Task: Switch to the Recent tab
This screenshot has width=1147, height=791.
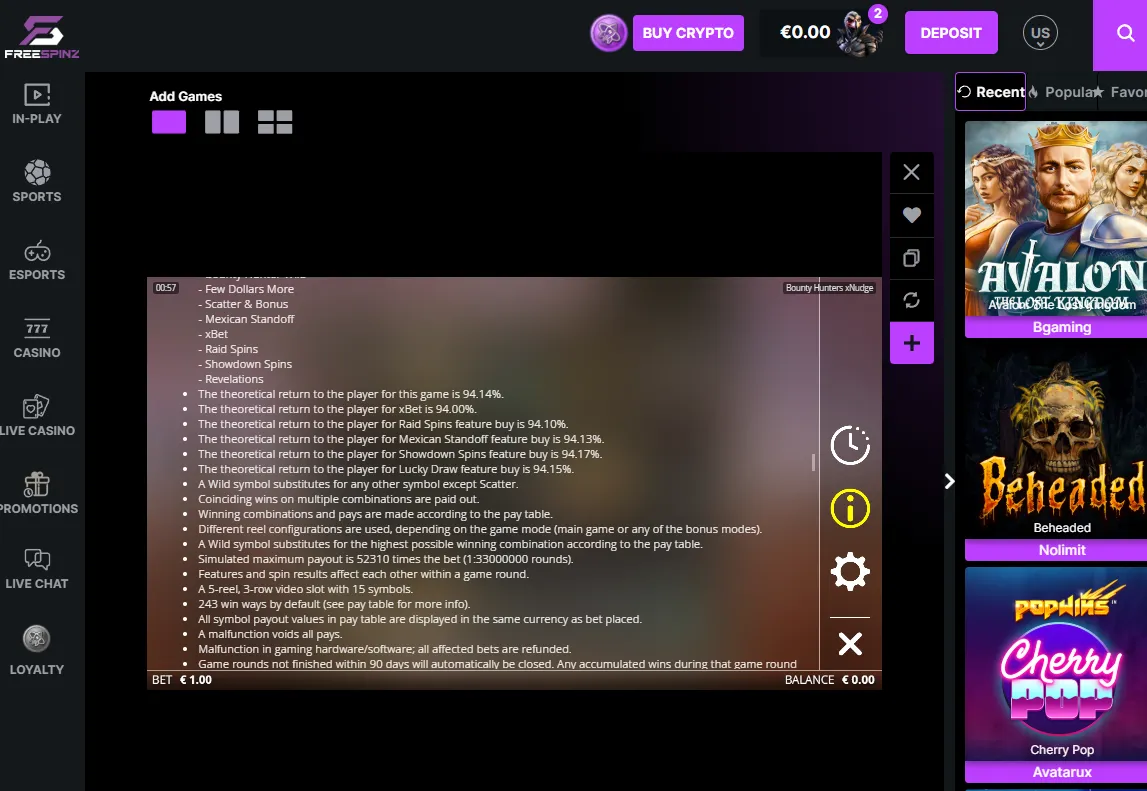Action: 990,91
